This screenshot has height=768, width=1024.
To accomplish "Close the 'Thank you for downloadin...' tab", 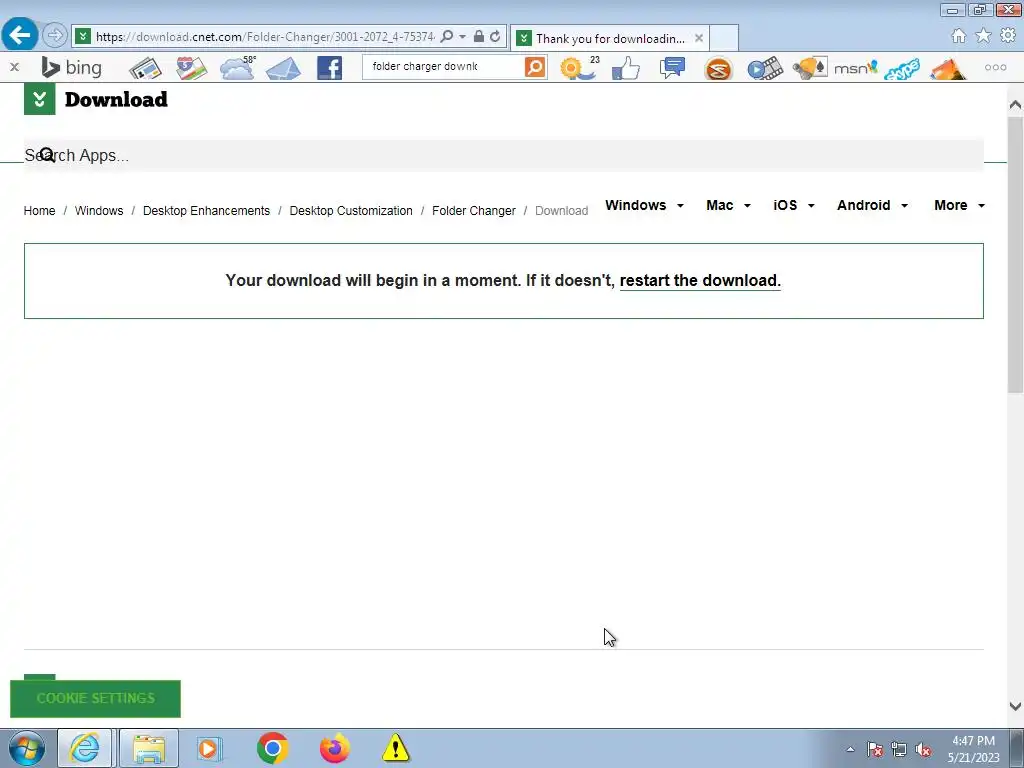I will pyautogui.click(x=699, y=38).
